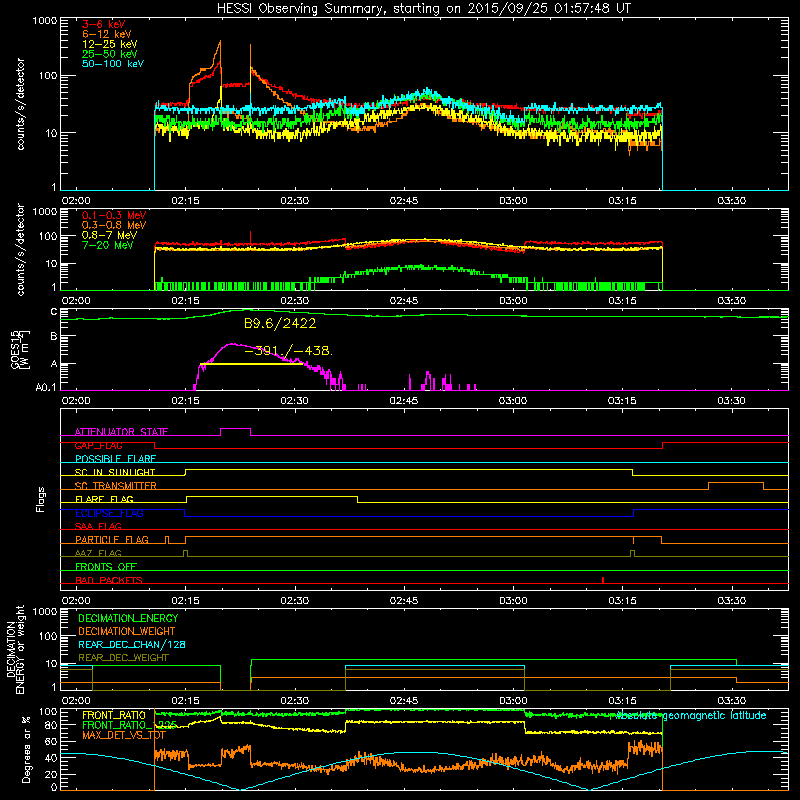Select the POSSIBLE_FLARE flag label
The height and width of the screenshot is (800, 800).
(x=115, y=459)
